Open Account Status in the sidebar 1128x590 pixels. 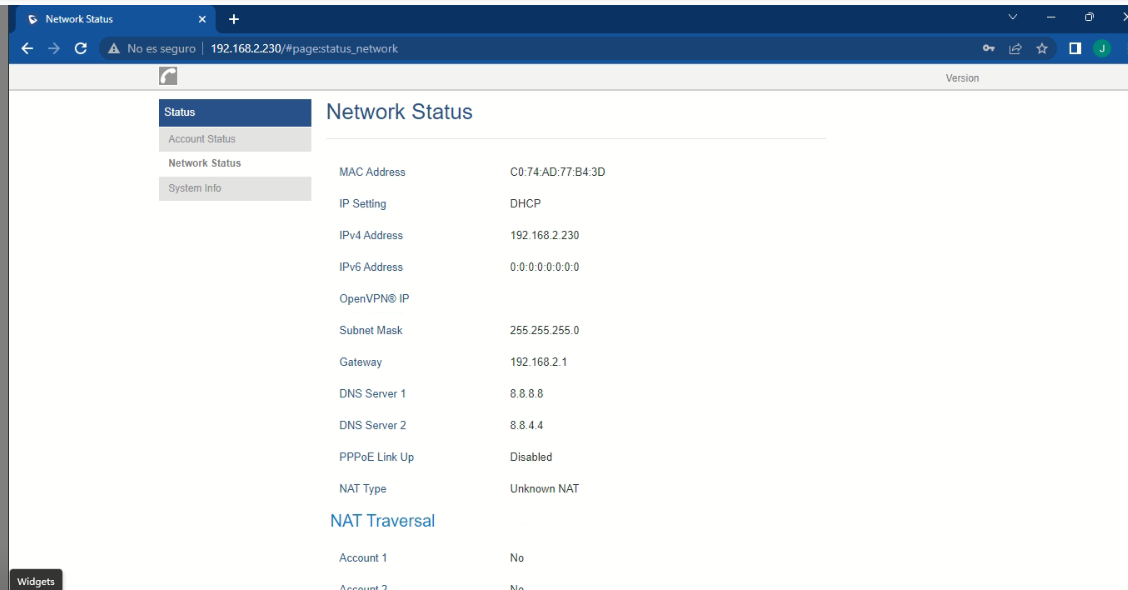tap(202, 139)
